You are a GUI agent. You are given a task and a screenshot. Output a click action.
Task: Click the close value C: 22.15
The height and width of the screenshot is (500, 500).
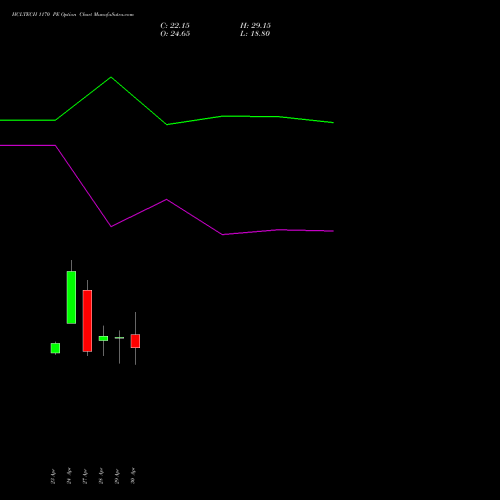point(175,26)
